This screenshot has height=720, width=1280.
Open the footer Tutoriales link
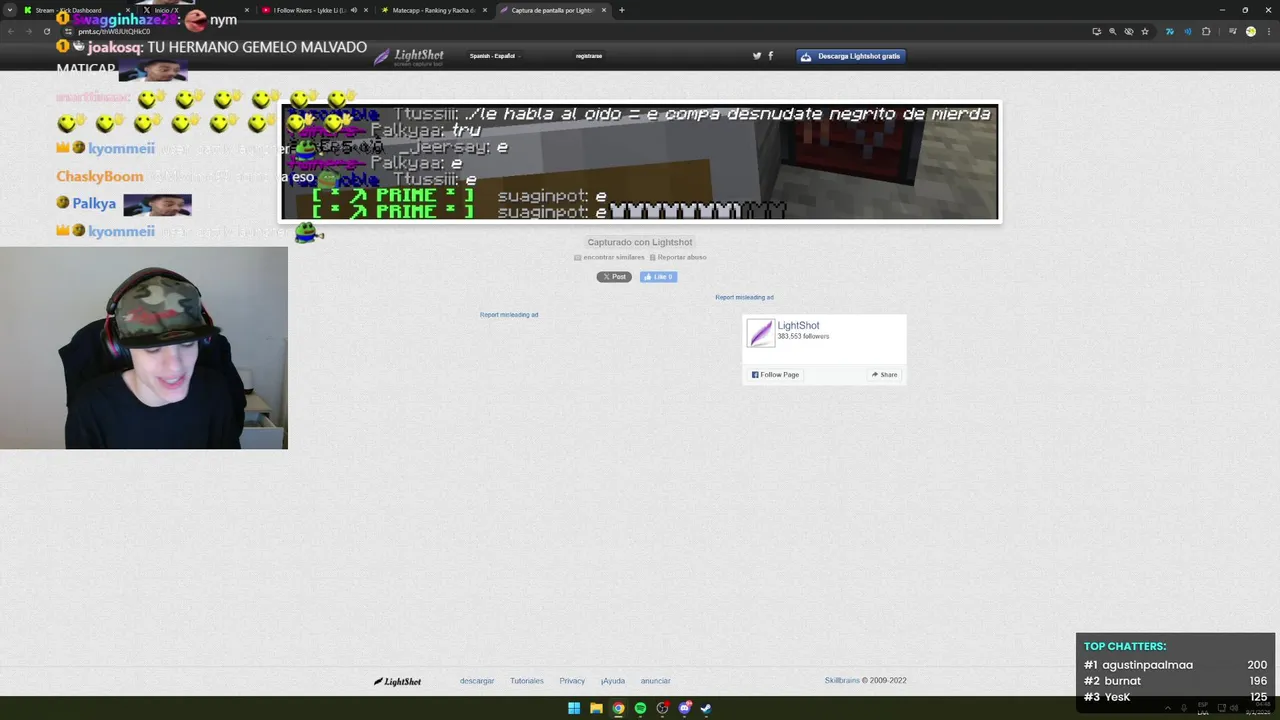click(x=527, y=681)
